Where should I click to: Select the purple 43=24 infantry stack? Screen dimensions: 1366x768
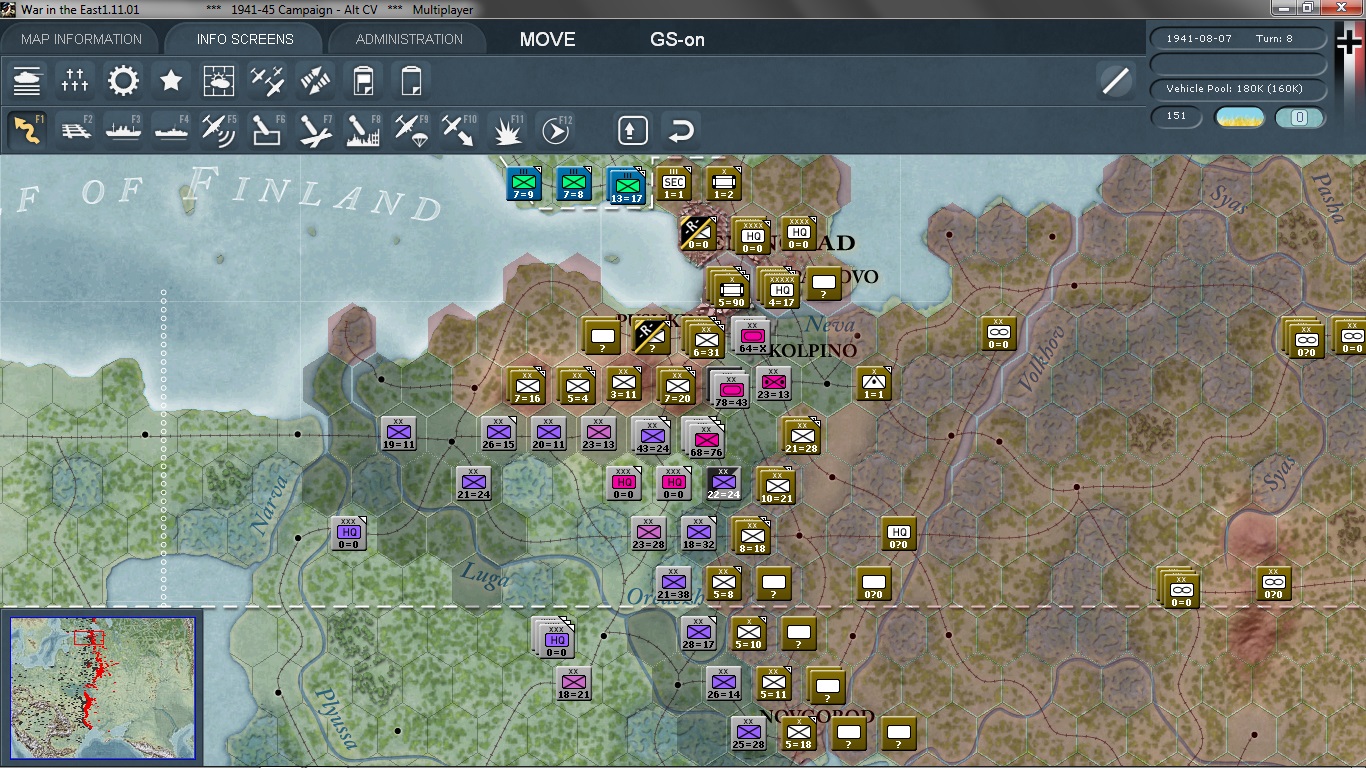(x=652, y=436)
